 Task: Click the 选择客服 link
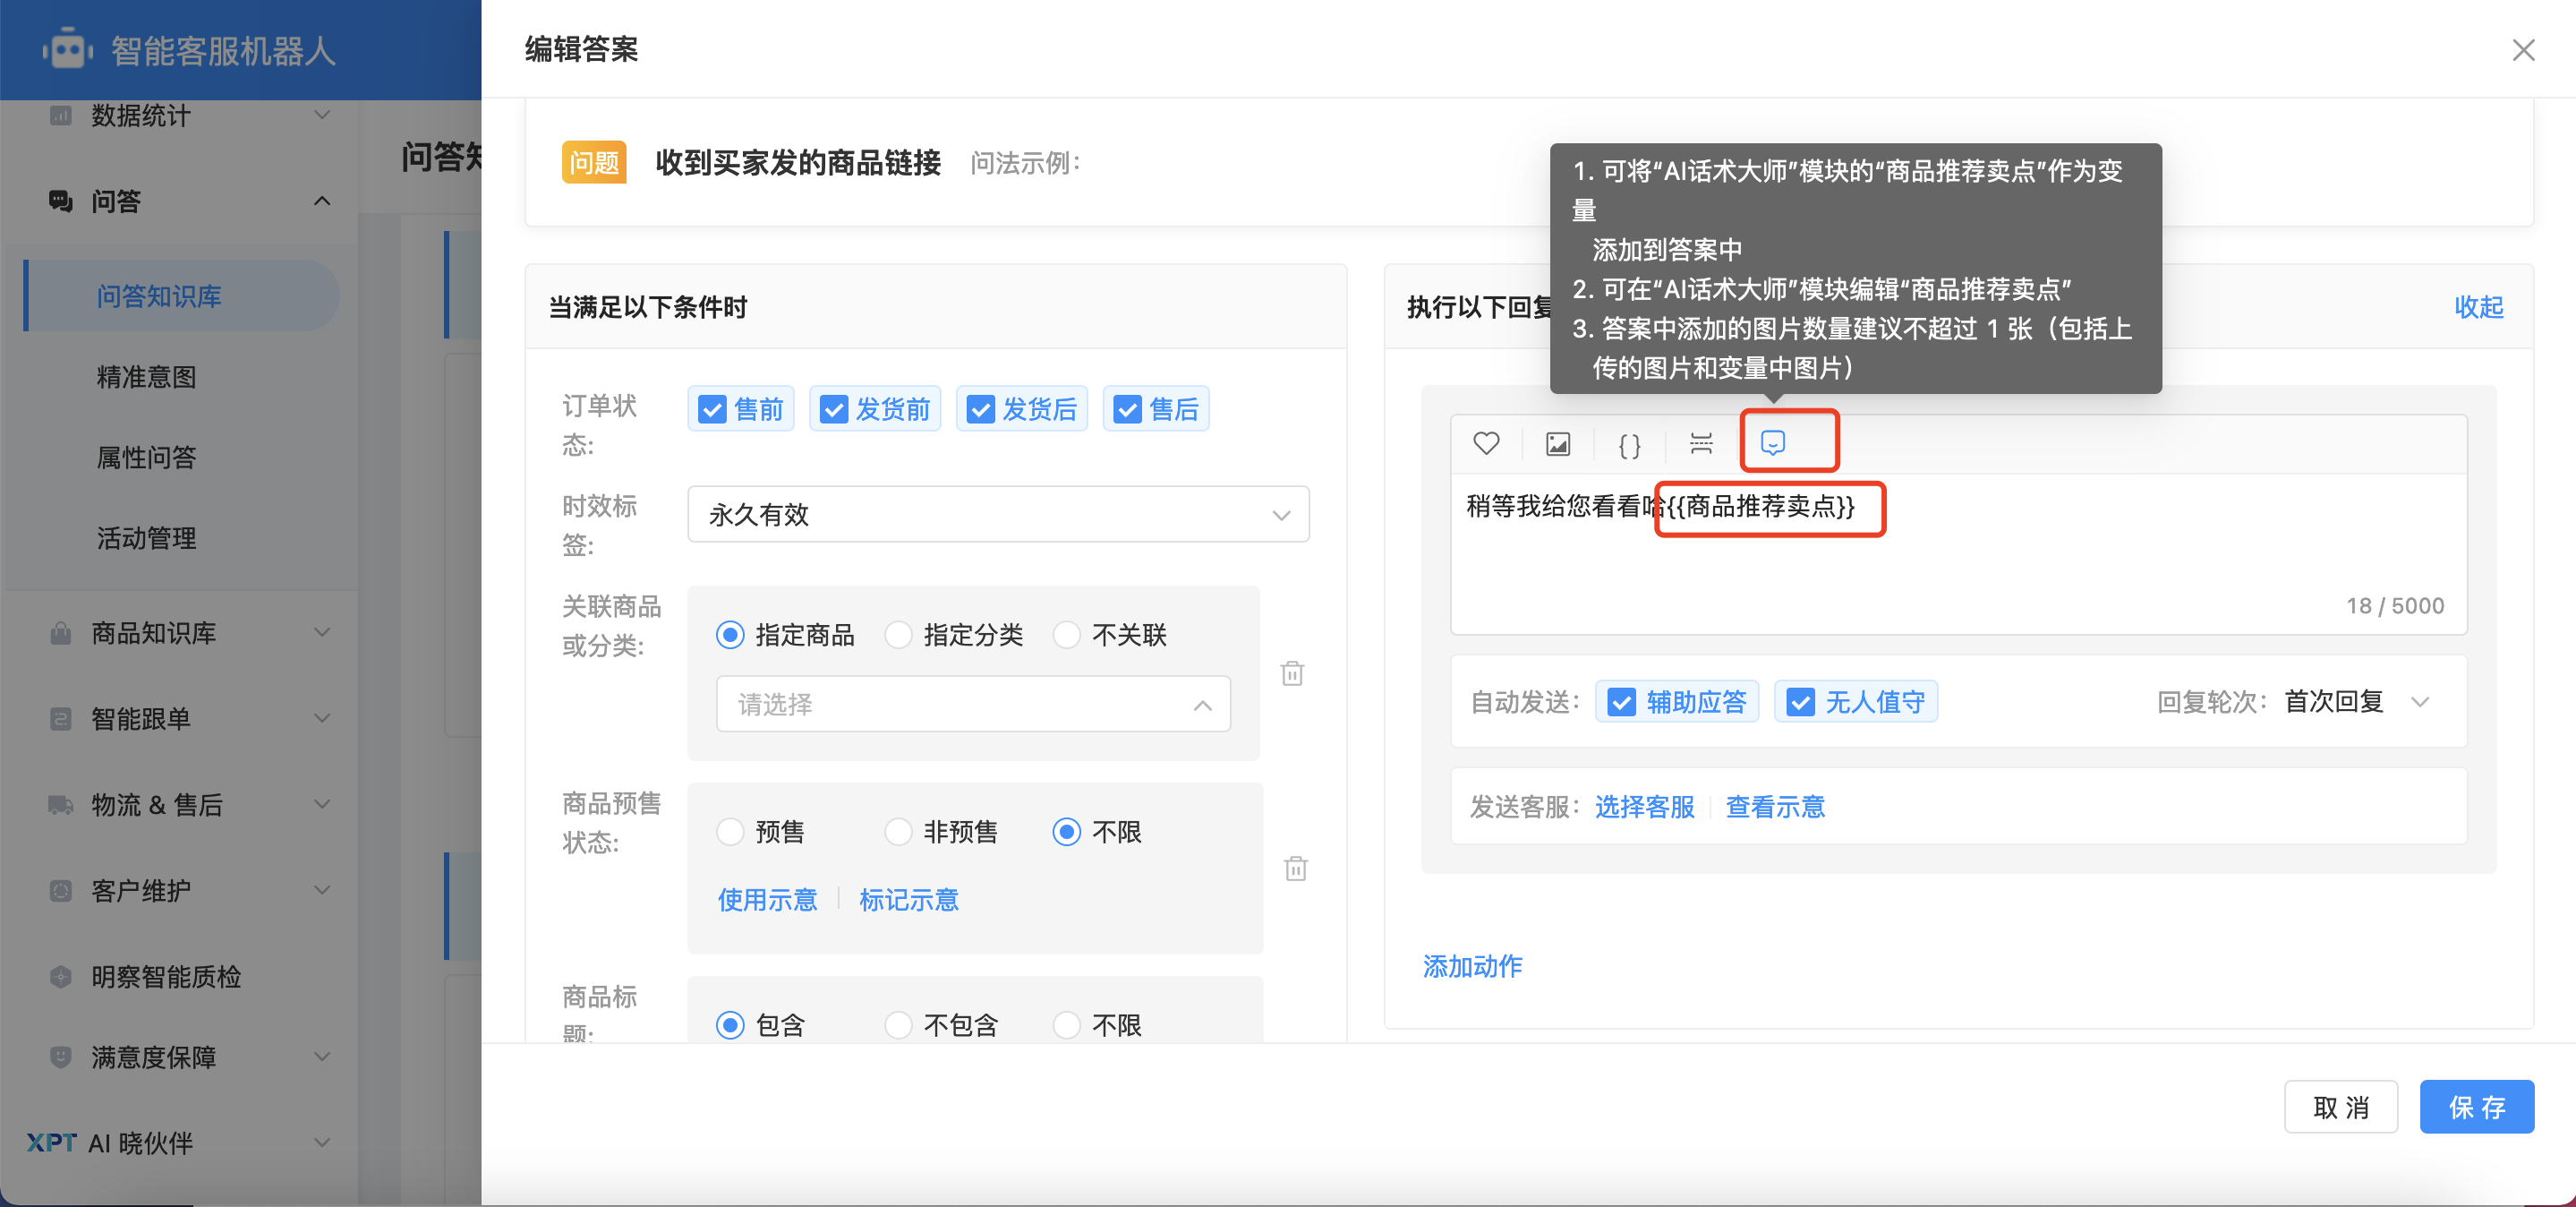(1644, 807)
